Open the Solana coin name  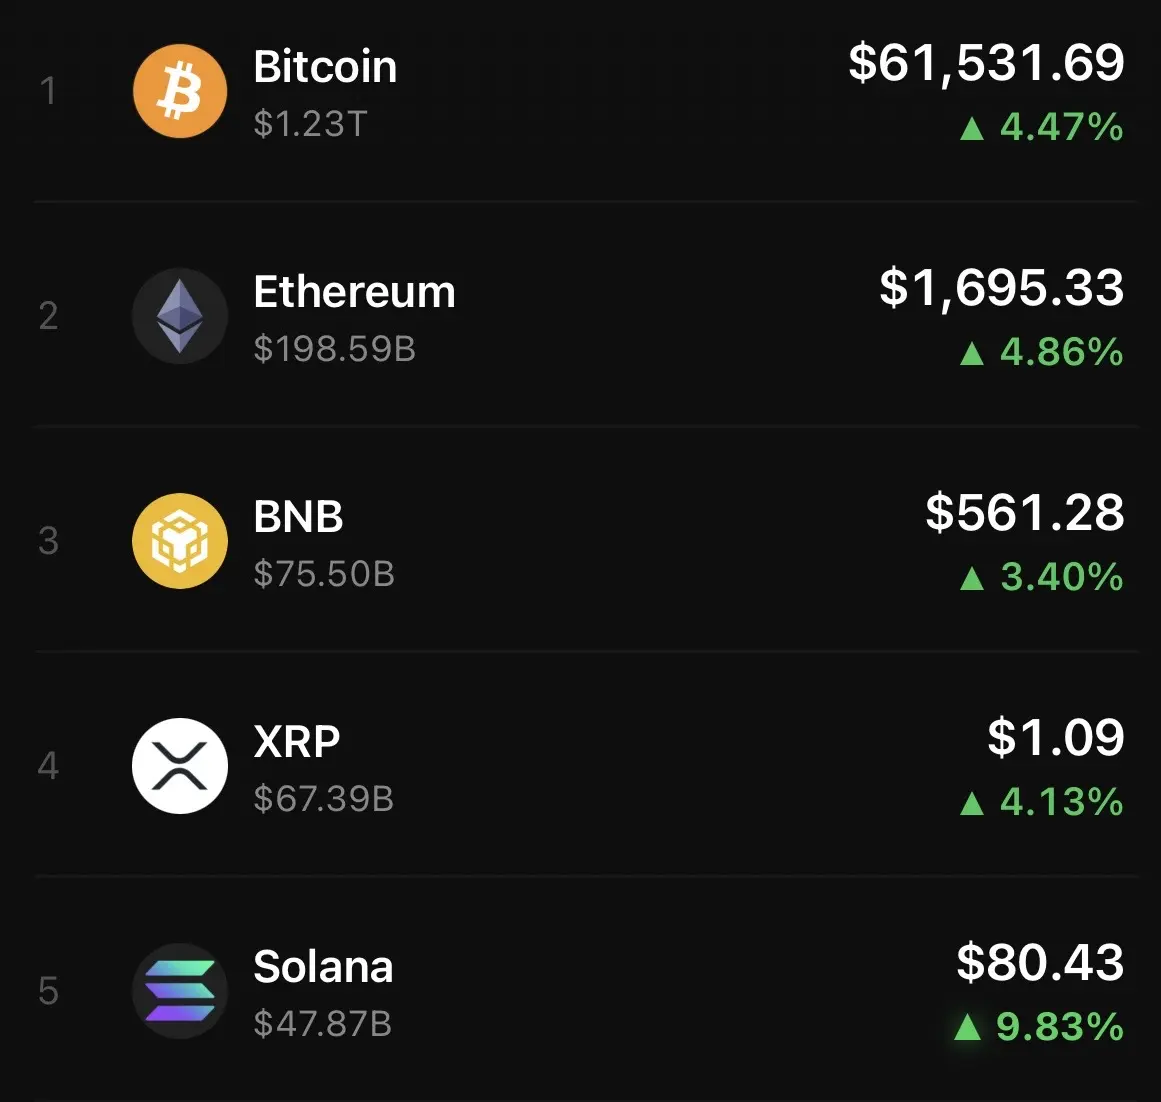pyautogui.click(x=323, y=966)
